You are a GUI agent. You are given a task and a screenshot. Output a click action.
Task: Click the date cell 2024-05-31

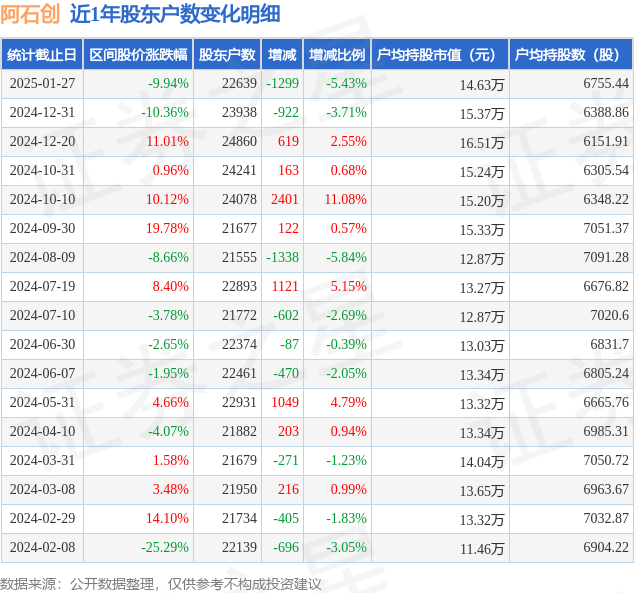click(42, 403)
